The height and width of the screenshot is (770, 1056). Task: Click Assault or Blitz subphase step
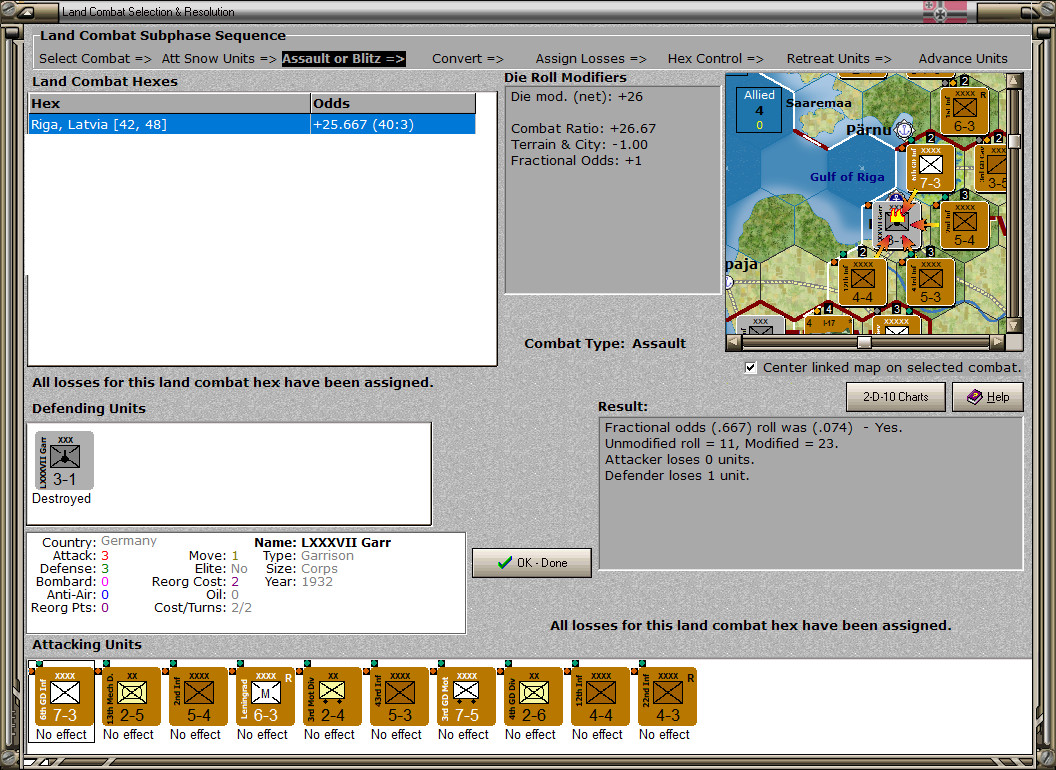(343, 59)
